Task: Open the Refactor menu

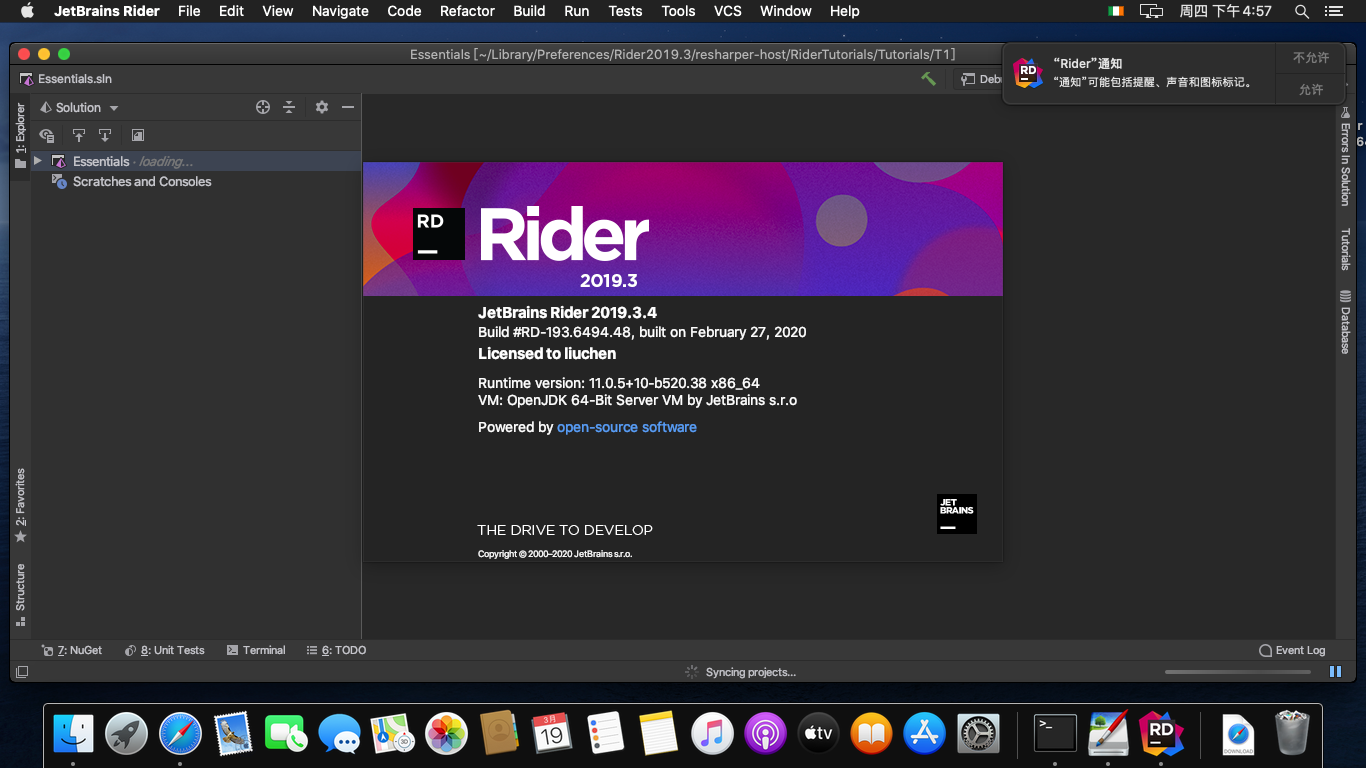Action: 467,11
